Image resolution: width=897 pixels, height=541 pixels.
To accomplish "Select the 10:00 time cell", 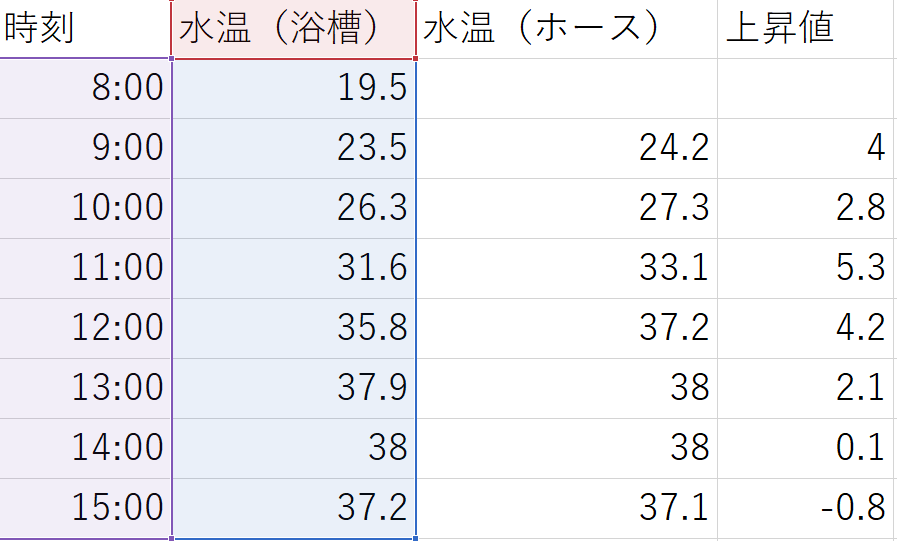I will (85, 209).
